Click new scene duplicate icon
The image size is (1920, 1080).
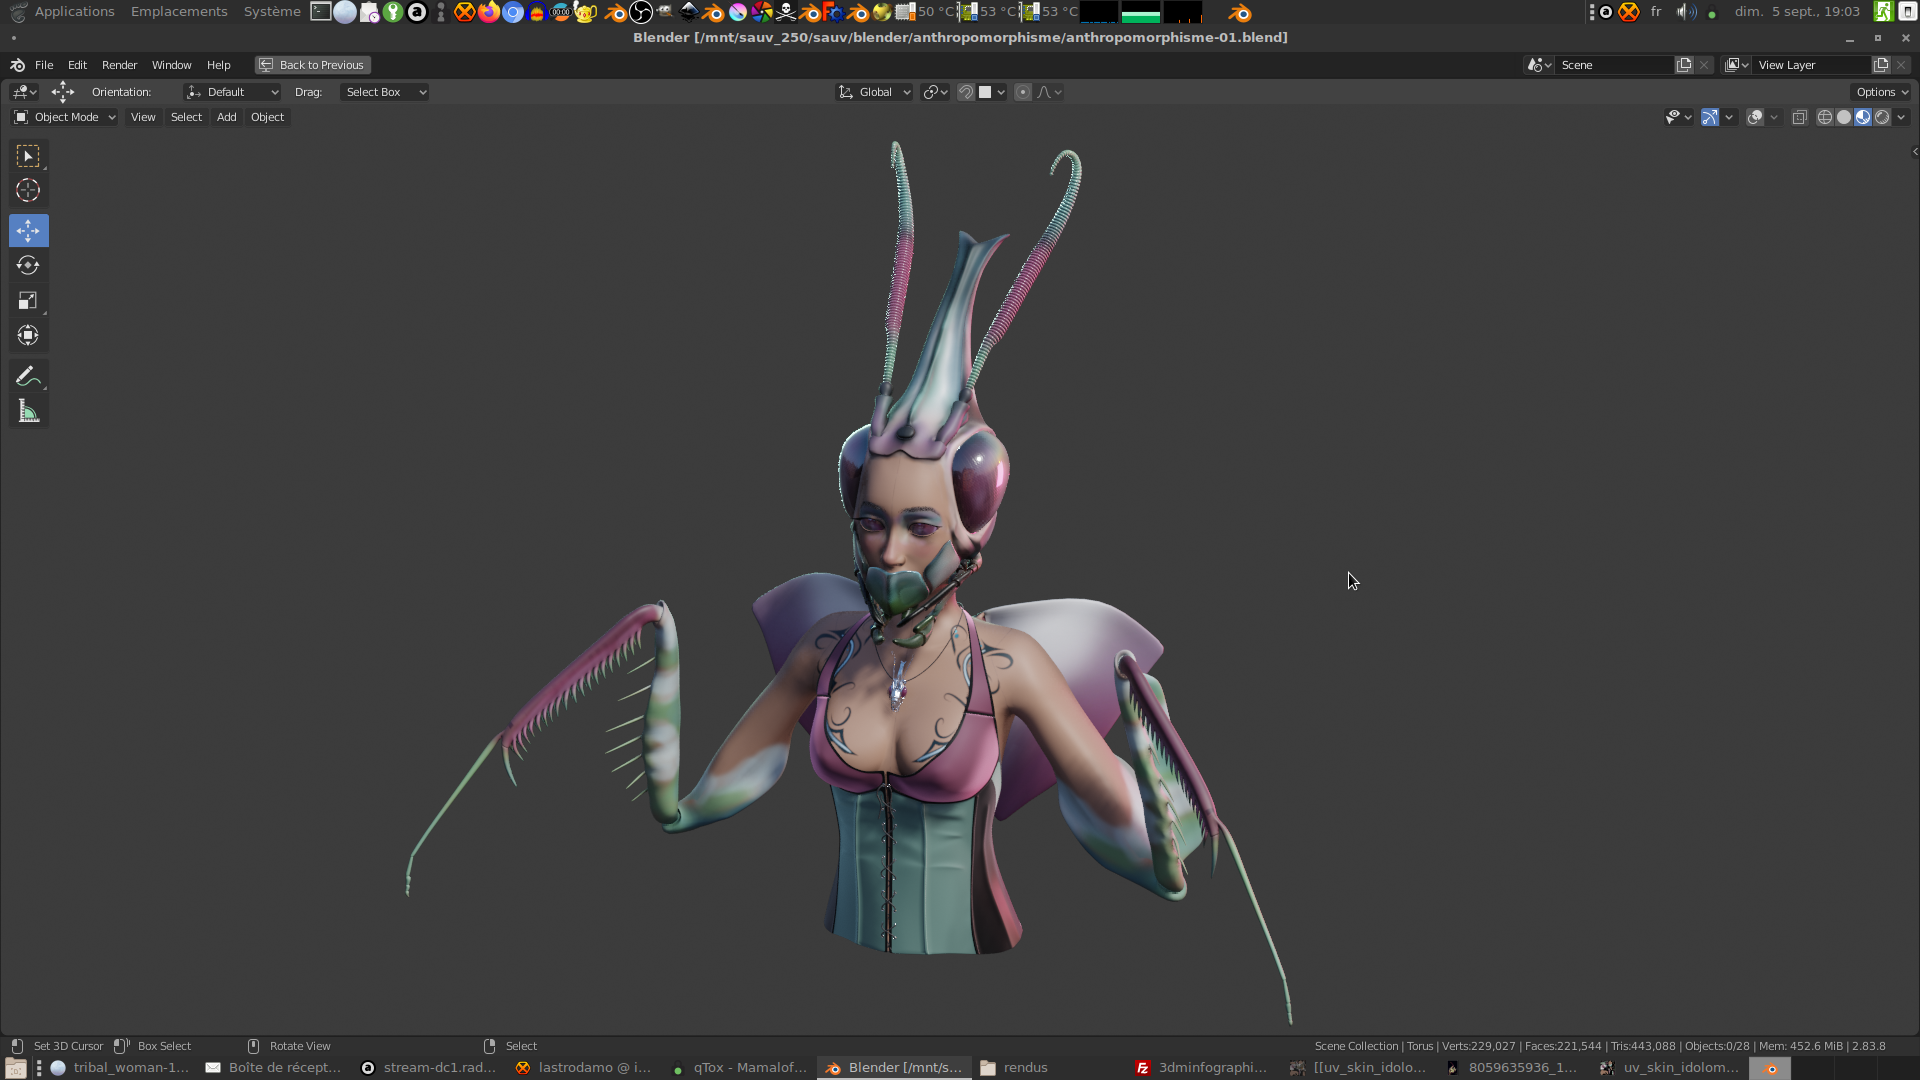[x=1684, y=65]
